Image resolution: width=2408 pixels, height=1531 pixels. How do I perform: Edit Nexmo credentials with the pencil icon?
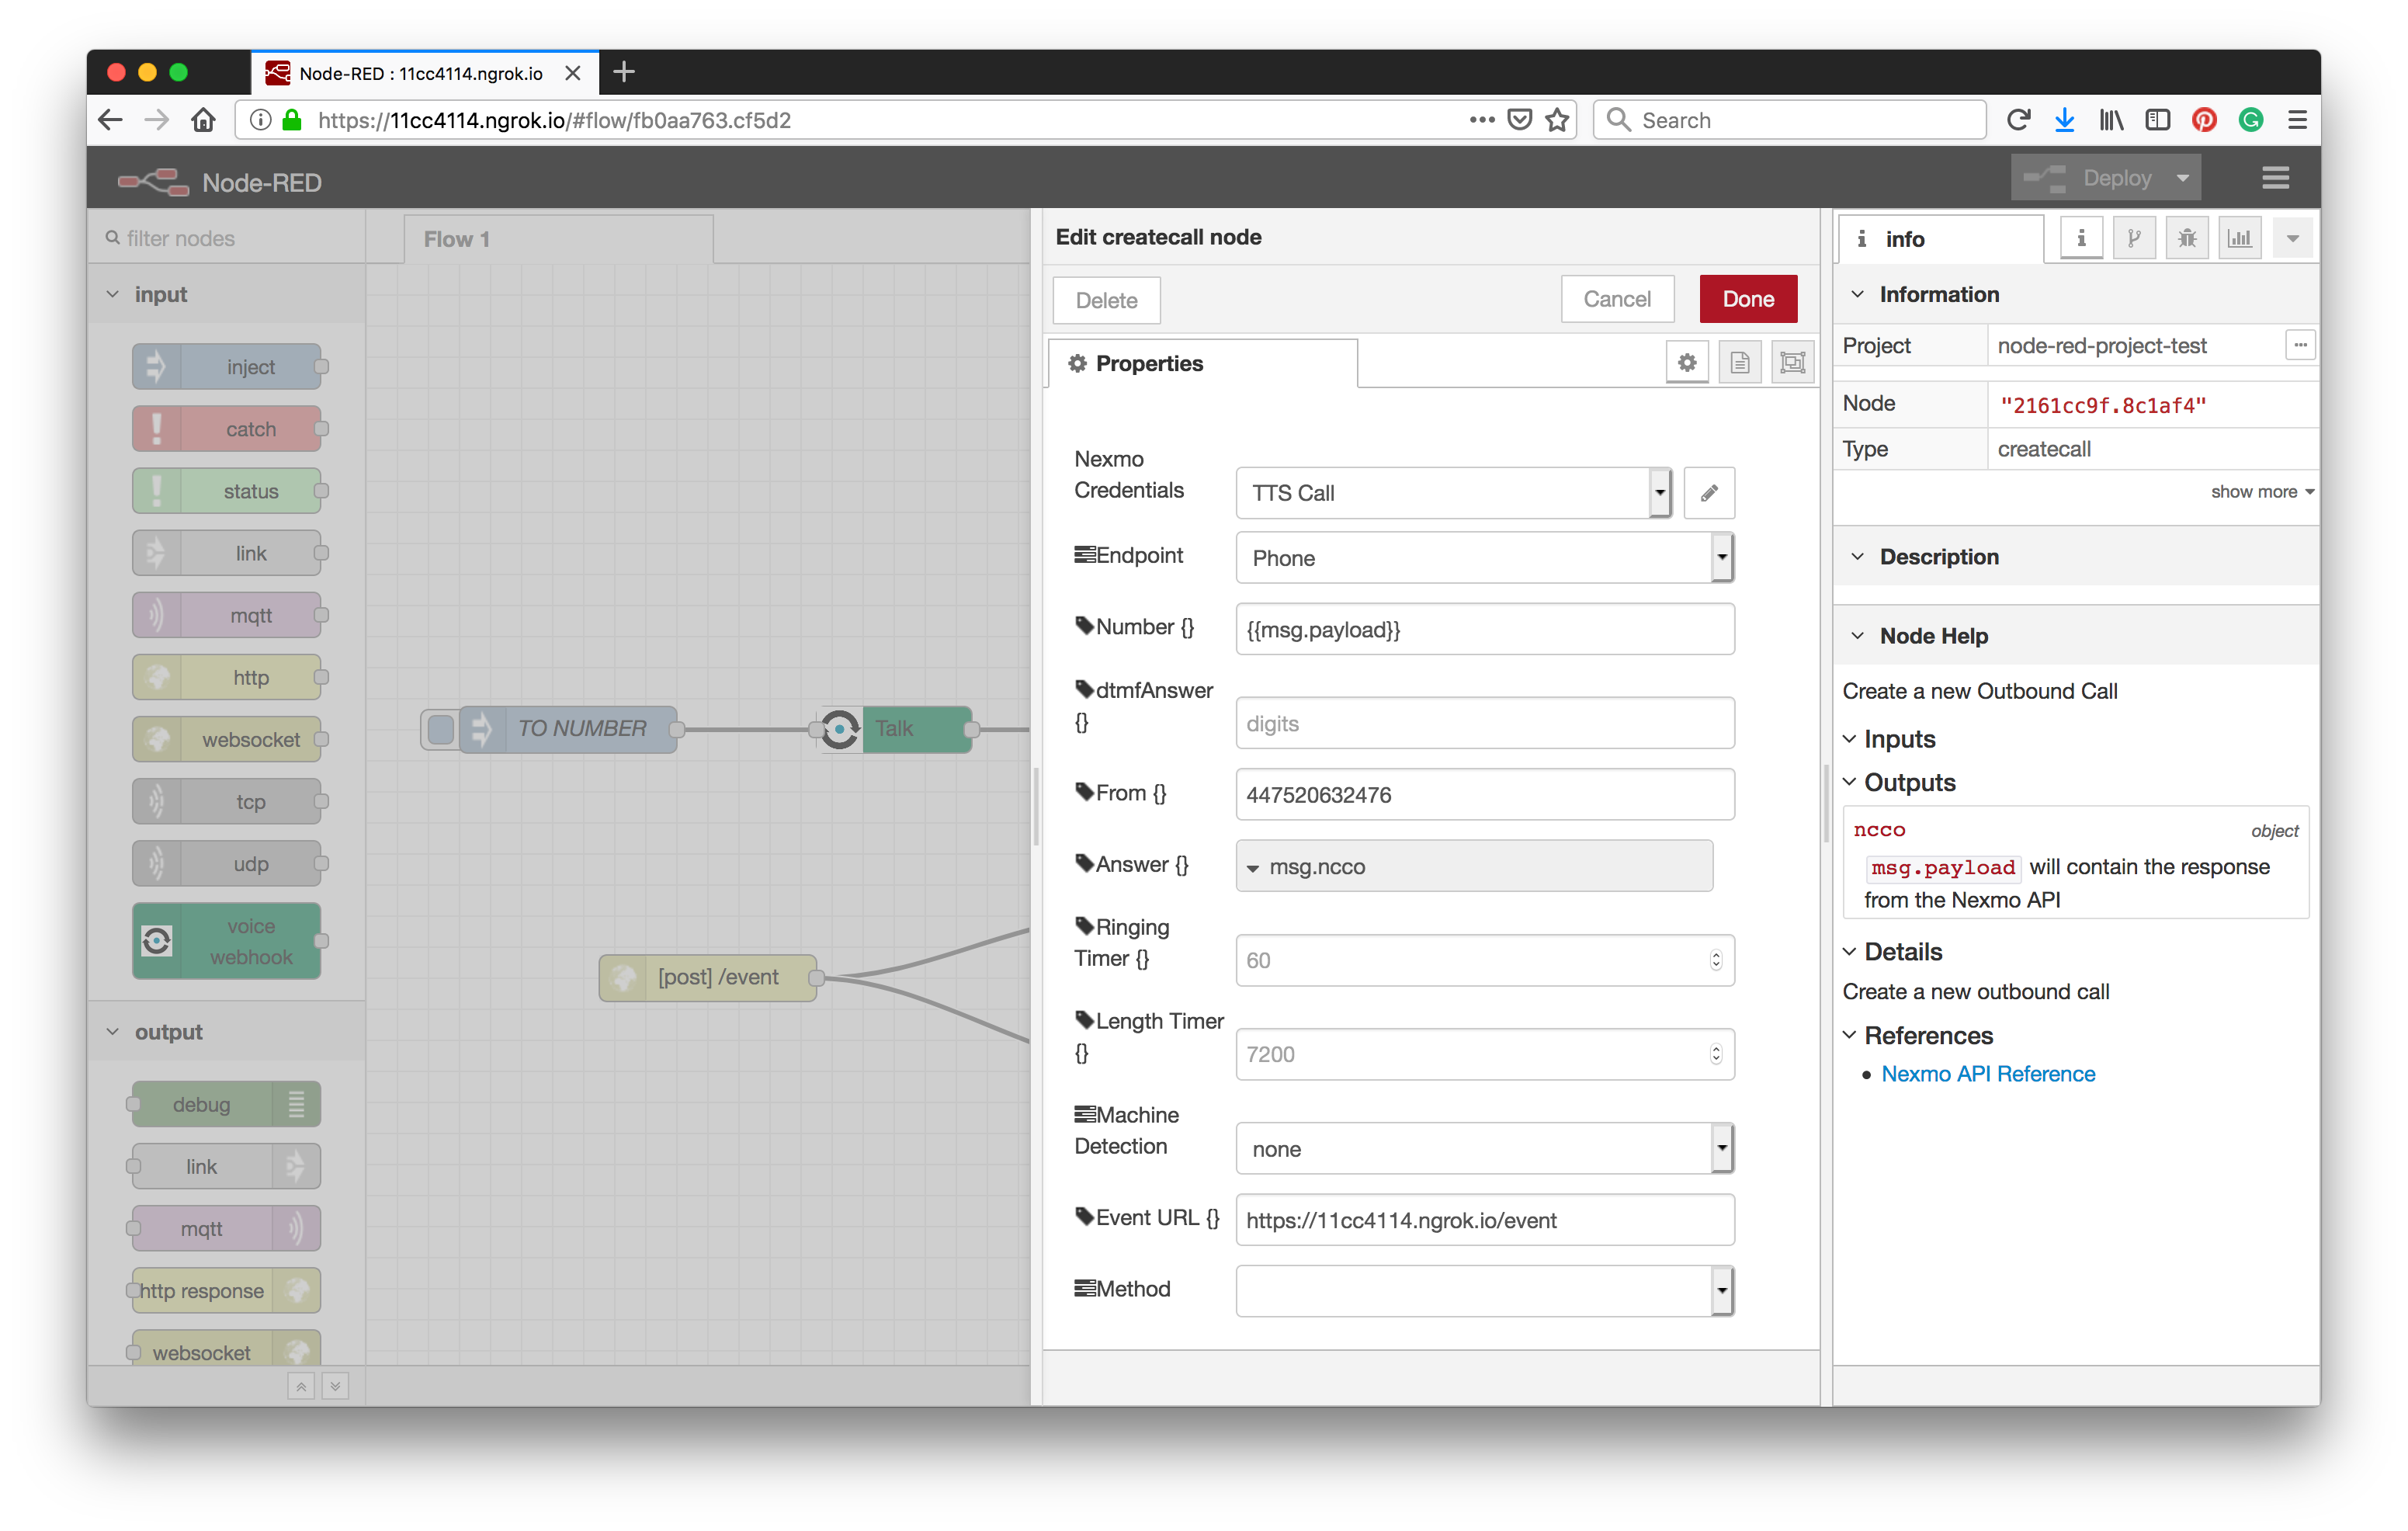pyautogui.click(x=1709, y=493)
